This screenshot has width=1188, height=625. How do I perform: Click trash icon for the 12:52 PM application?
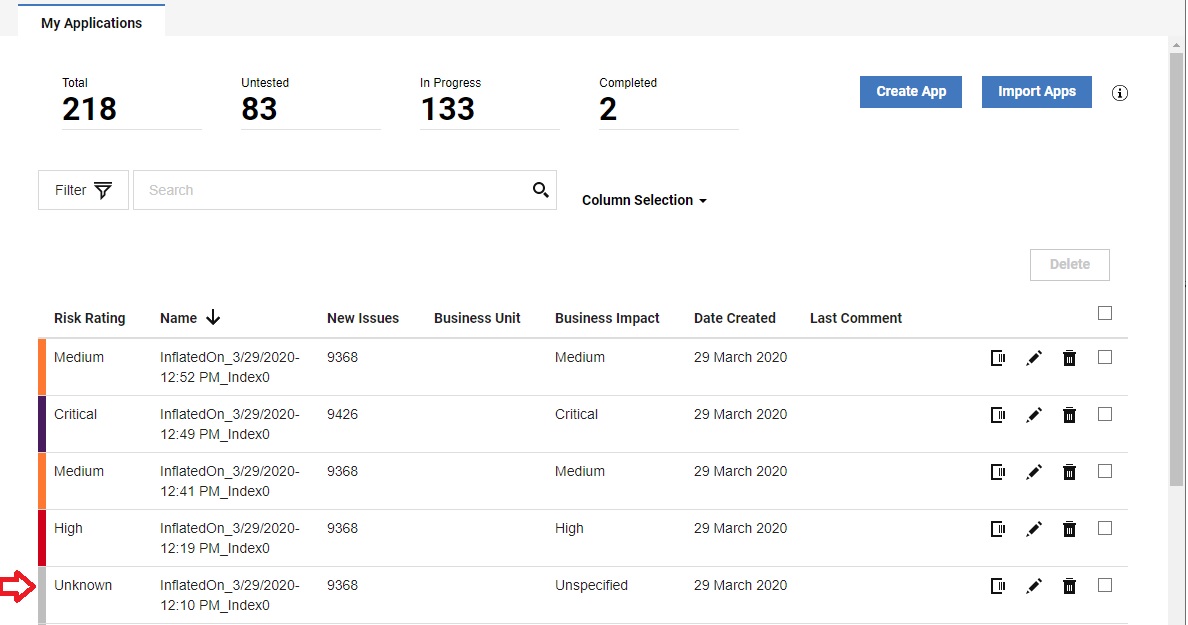point(1069,358)
